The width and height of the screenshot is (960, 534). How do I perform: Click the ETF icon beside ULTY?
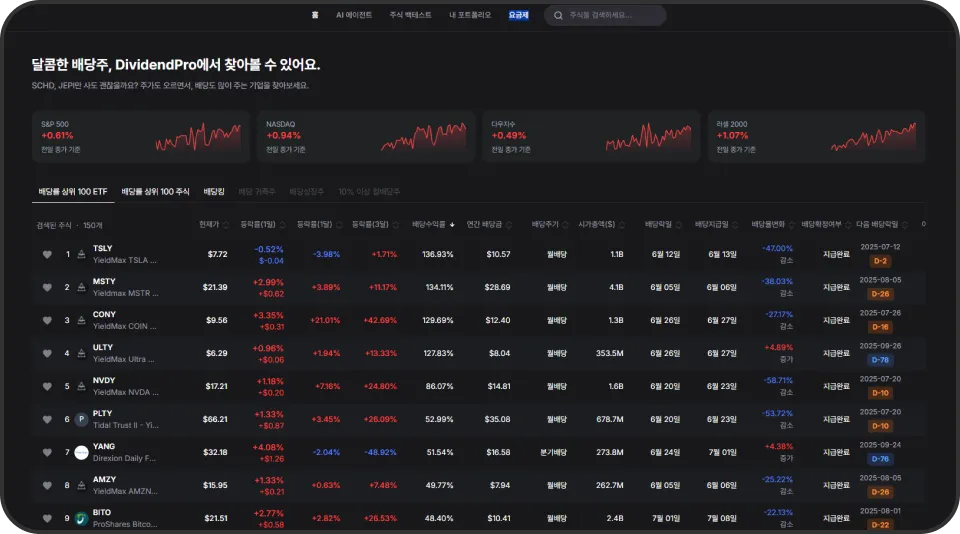pos(81,353)
